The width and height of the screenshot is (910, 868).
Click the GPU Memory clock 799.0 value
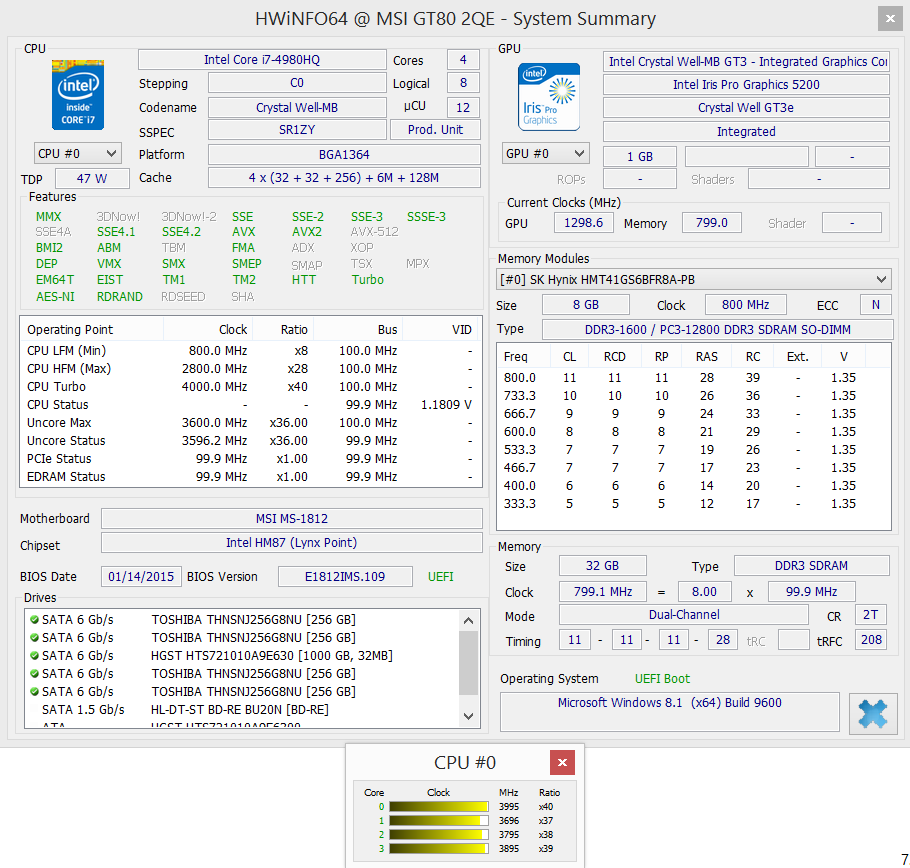coord(712,223)
